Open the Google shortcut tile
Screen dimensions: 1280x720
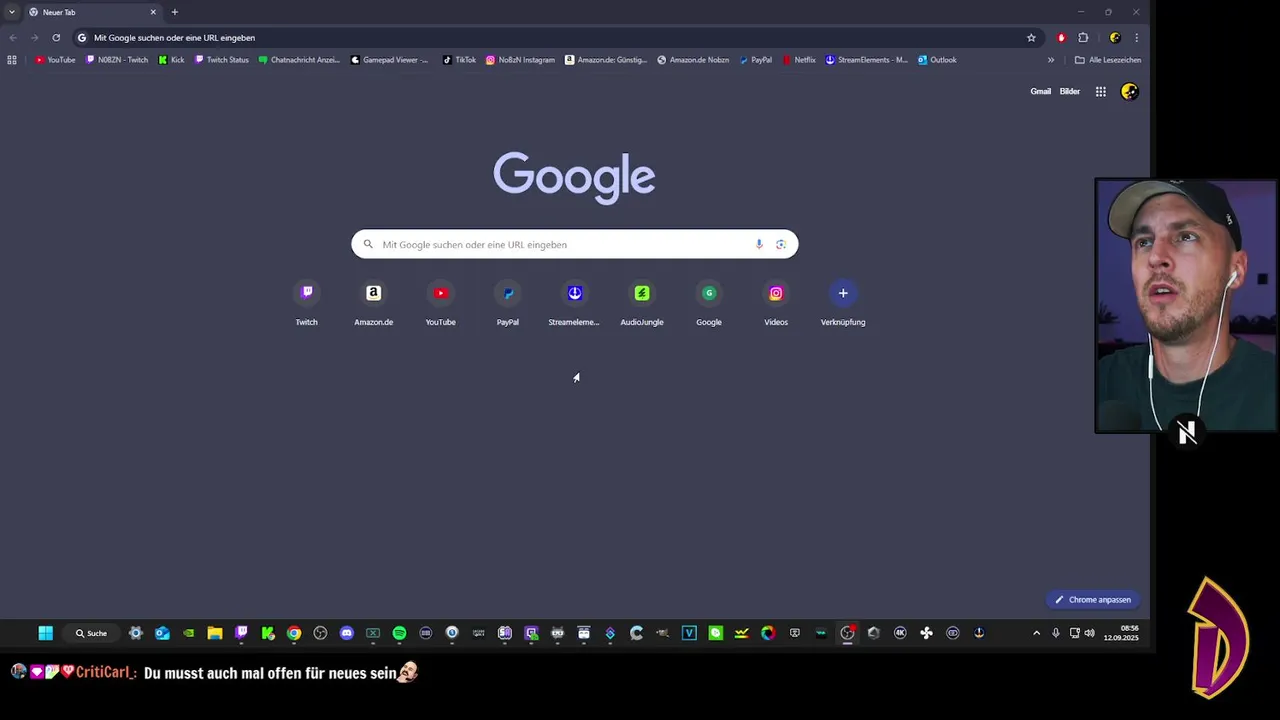(708, 304)
